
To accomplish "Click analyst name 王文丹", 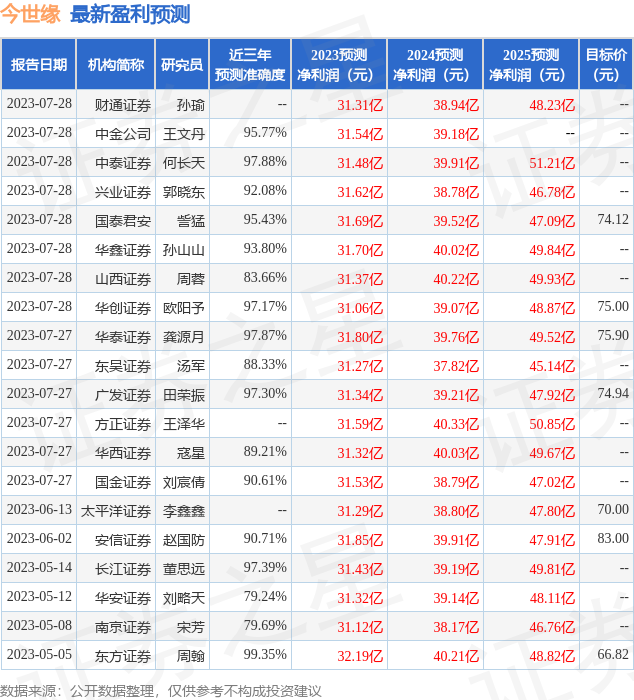I will [184, 134].
